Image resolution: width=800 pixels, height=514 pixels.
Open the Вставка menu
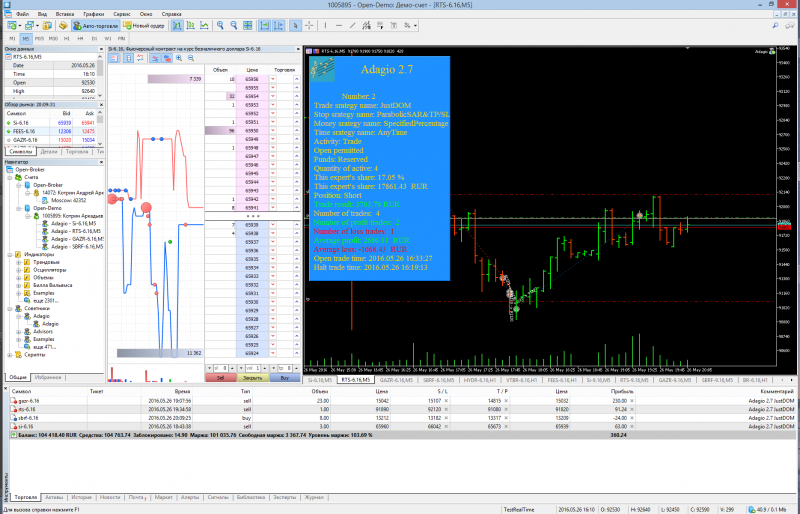(65, 14)
